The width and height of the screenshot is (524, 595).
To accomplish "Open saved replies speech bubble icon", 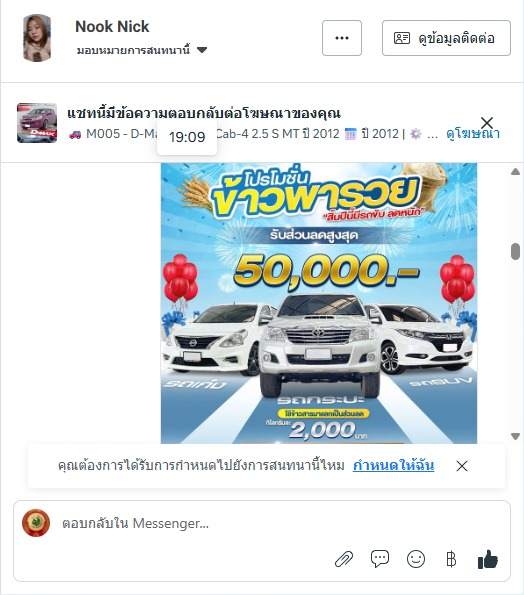I will coord(380,559).
